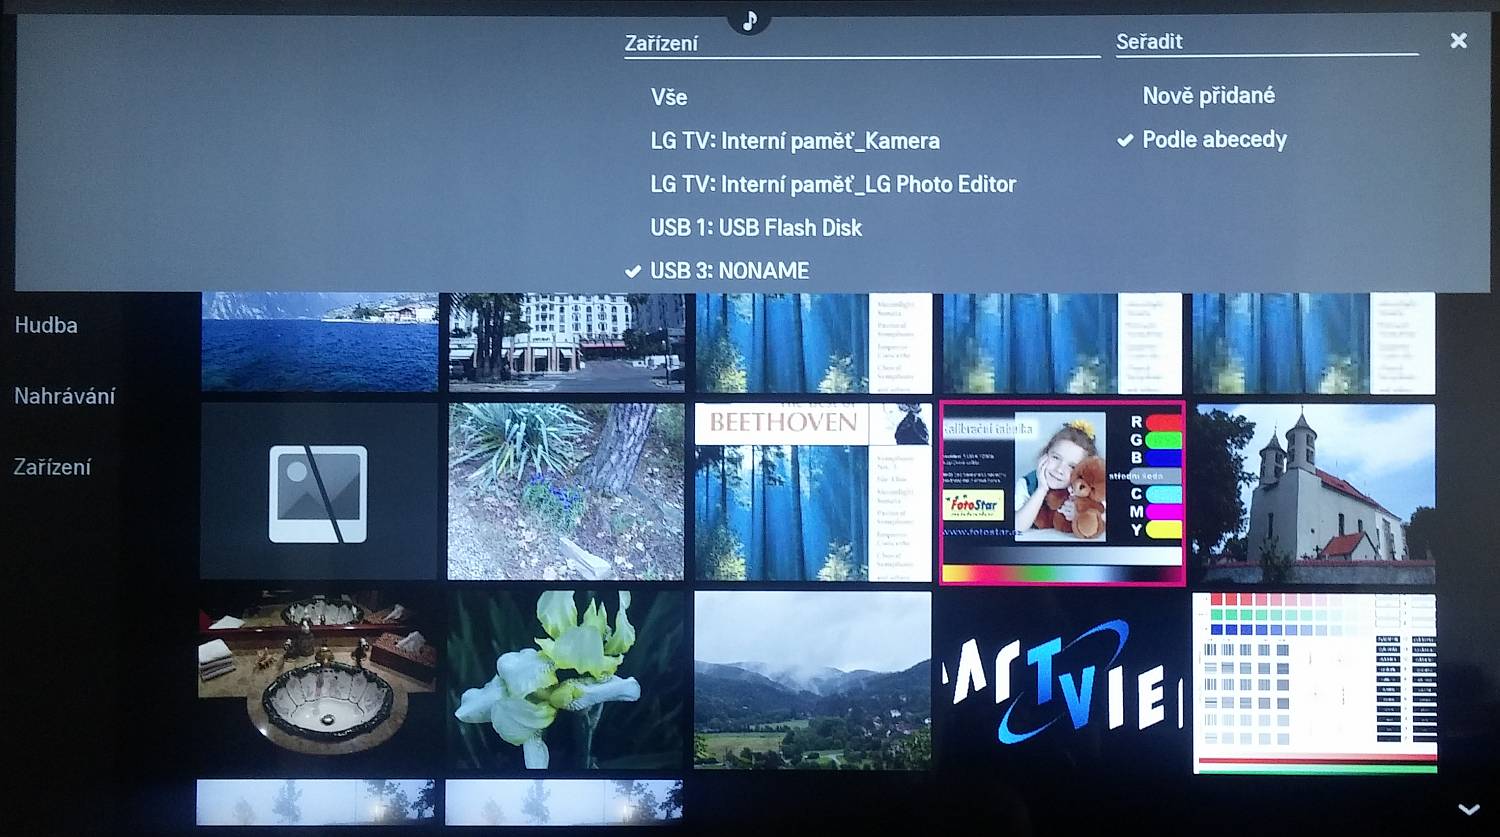
Task: Toggle sorting by "Podle abecedy"
Action: [x=1215, y=139]
